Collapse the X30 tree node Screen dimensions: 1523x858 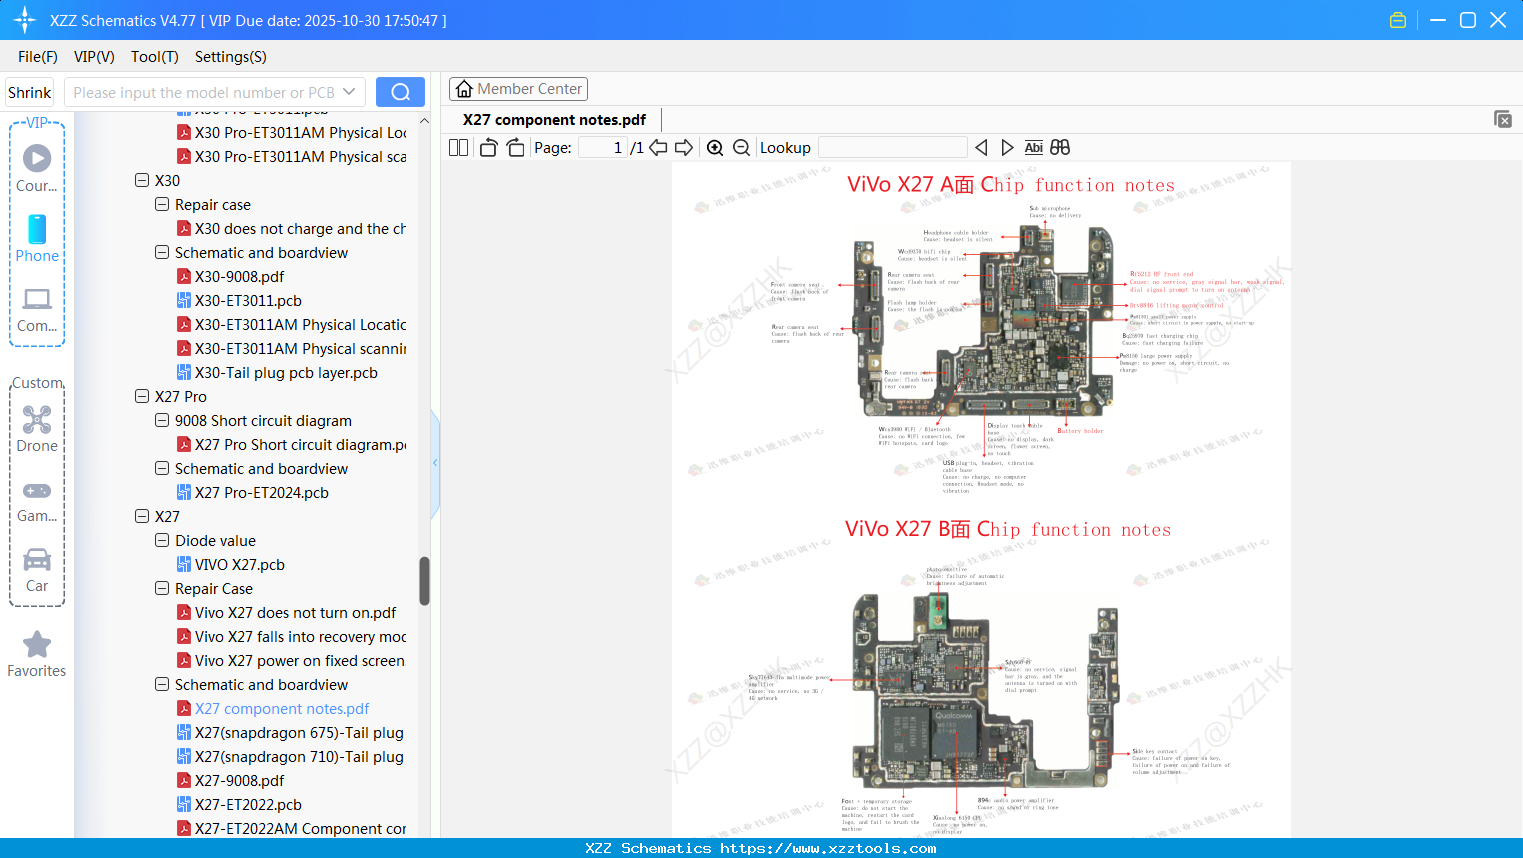pyautogui.click(x=142, y=180)
